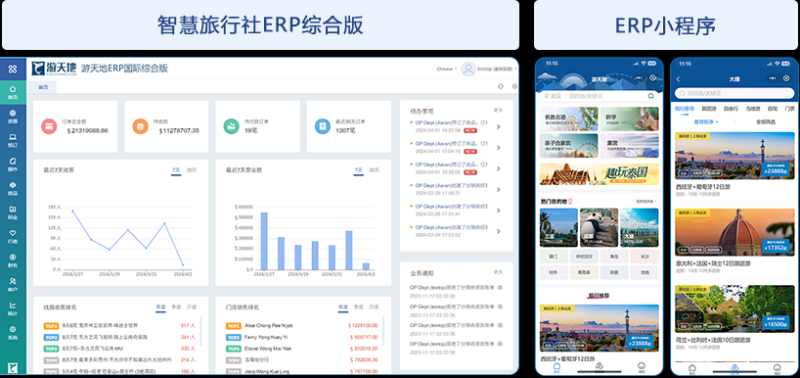Viewport: 800px width, 378px height.
Task: Switch to 自由行 tab in the mini-program
Action: 731,109
